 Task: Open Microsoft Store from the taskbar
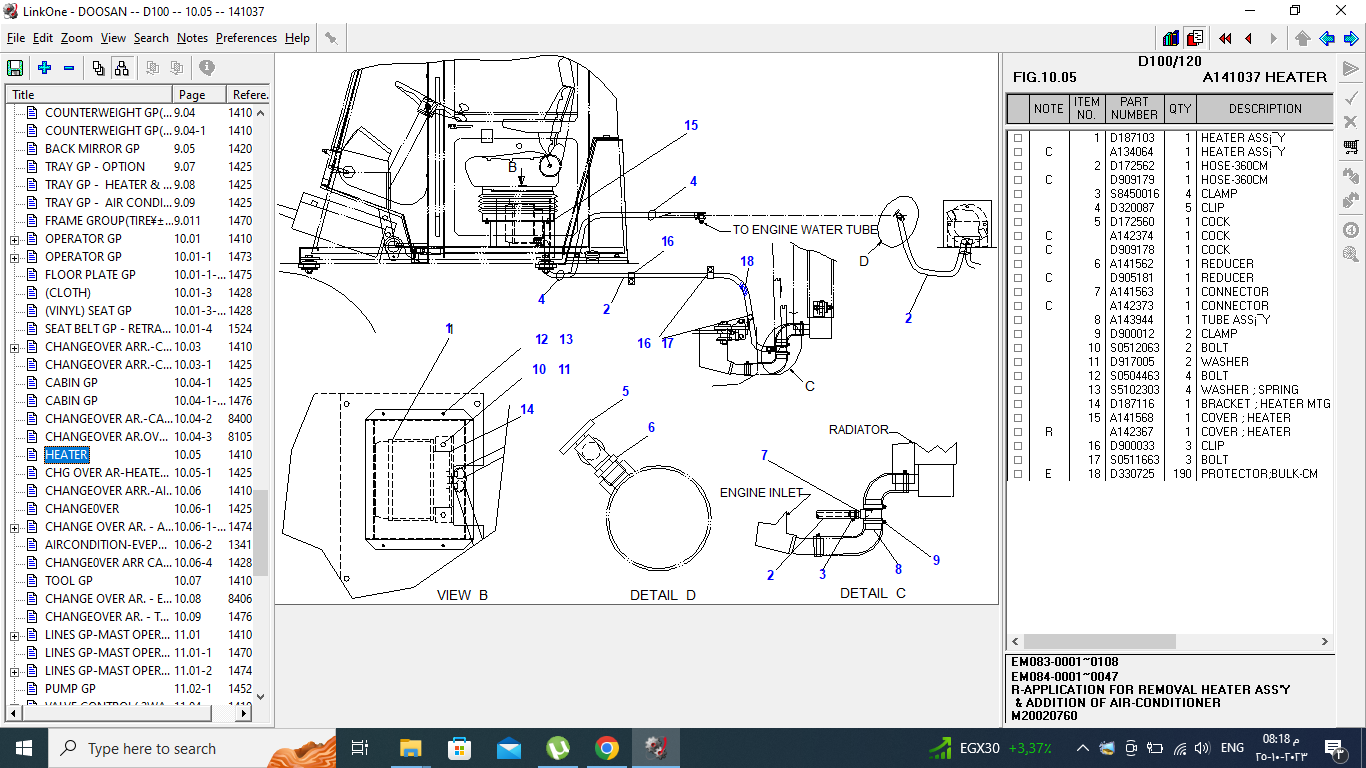tap(459, 748)
